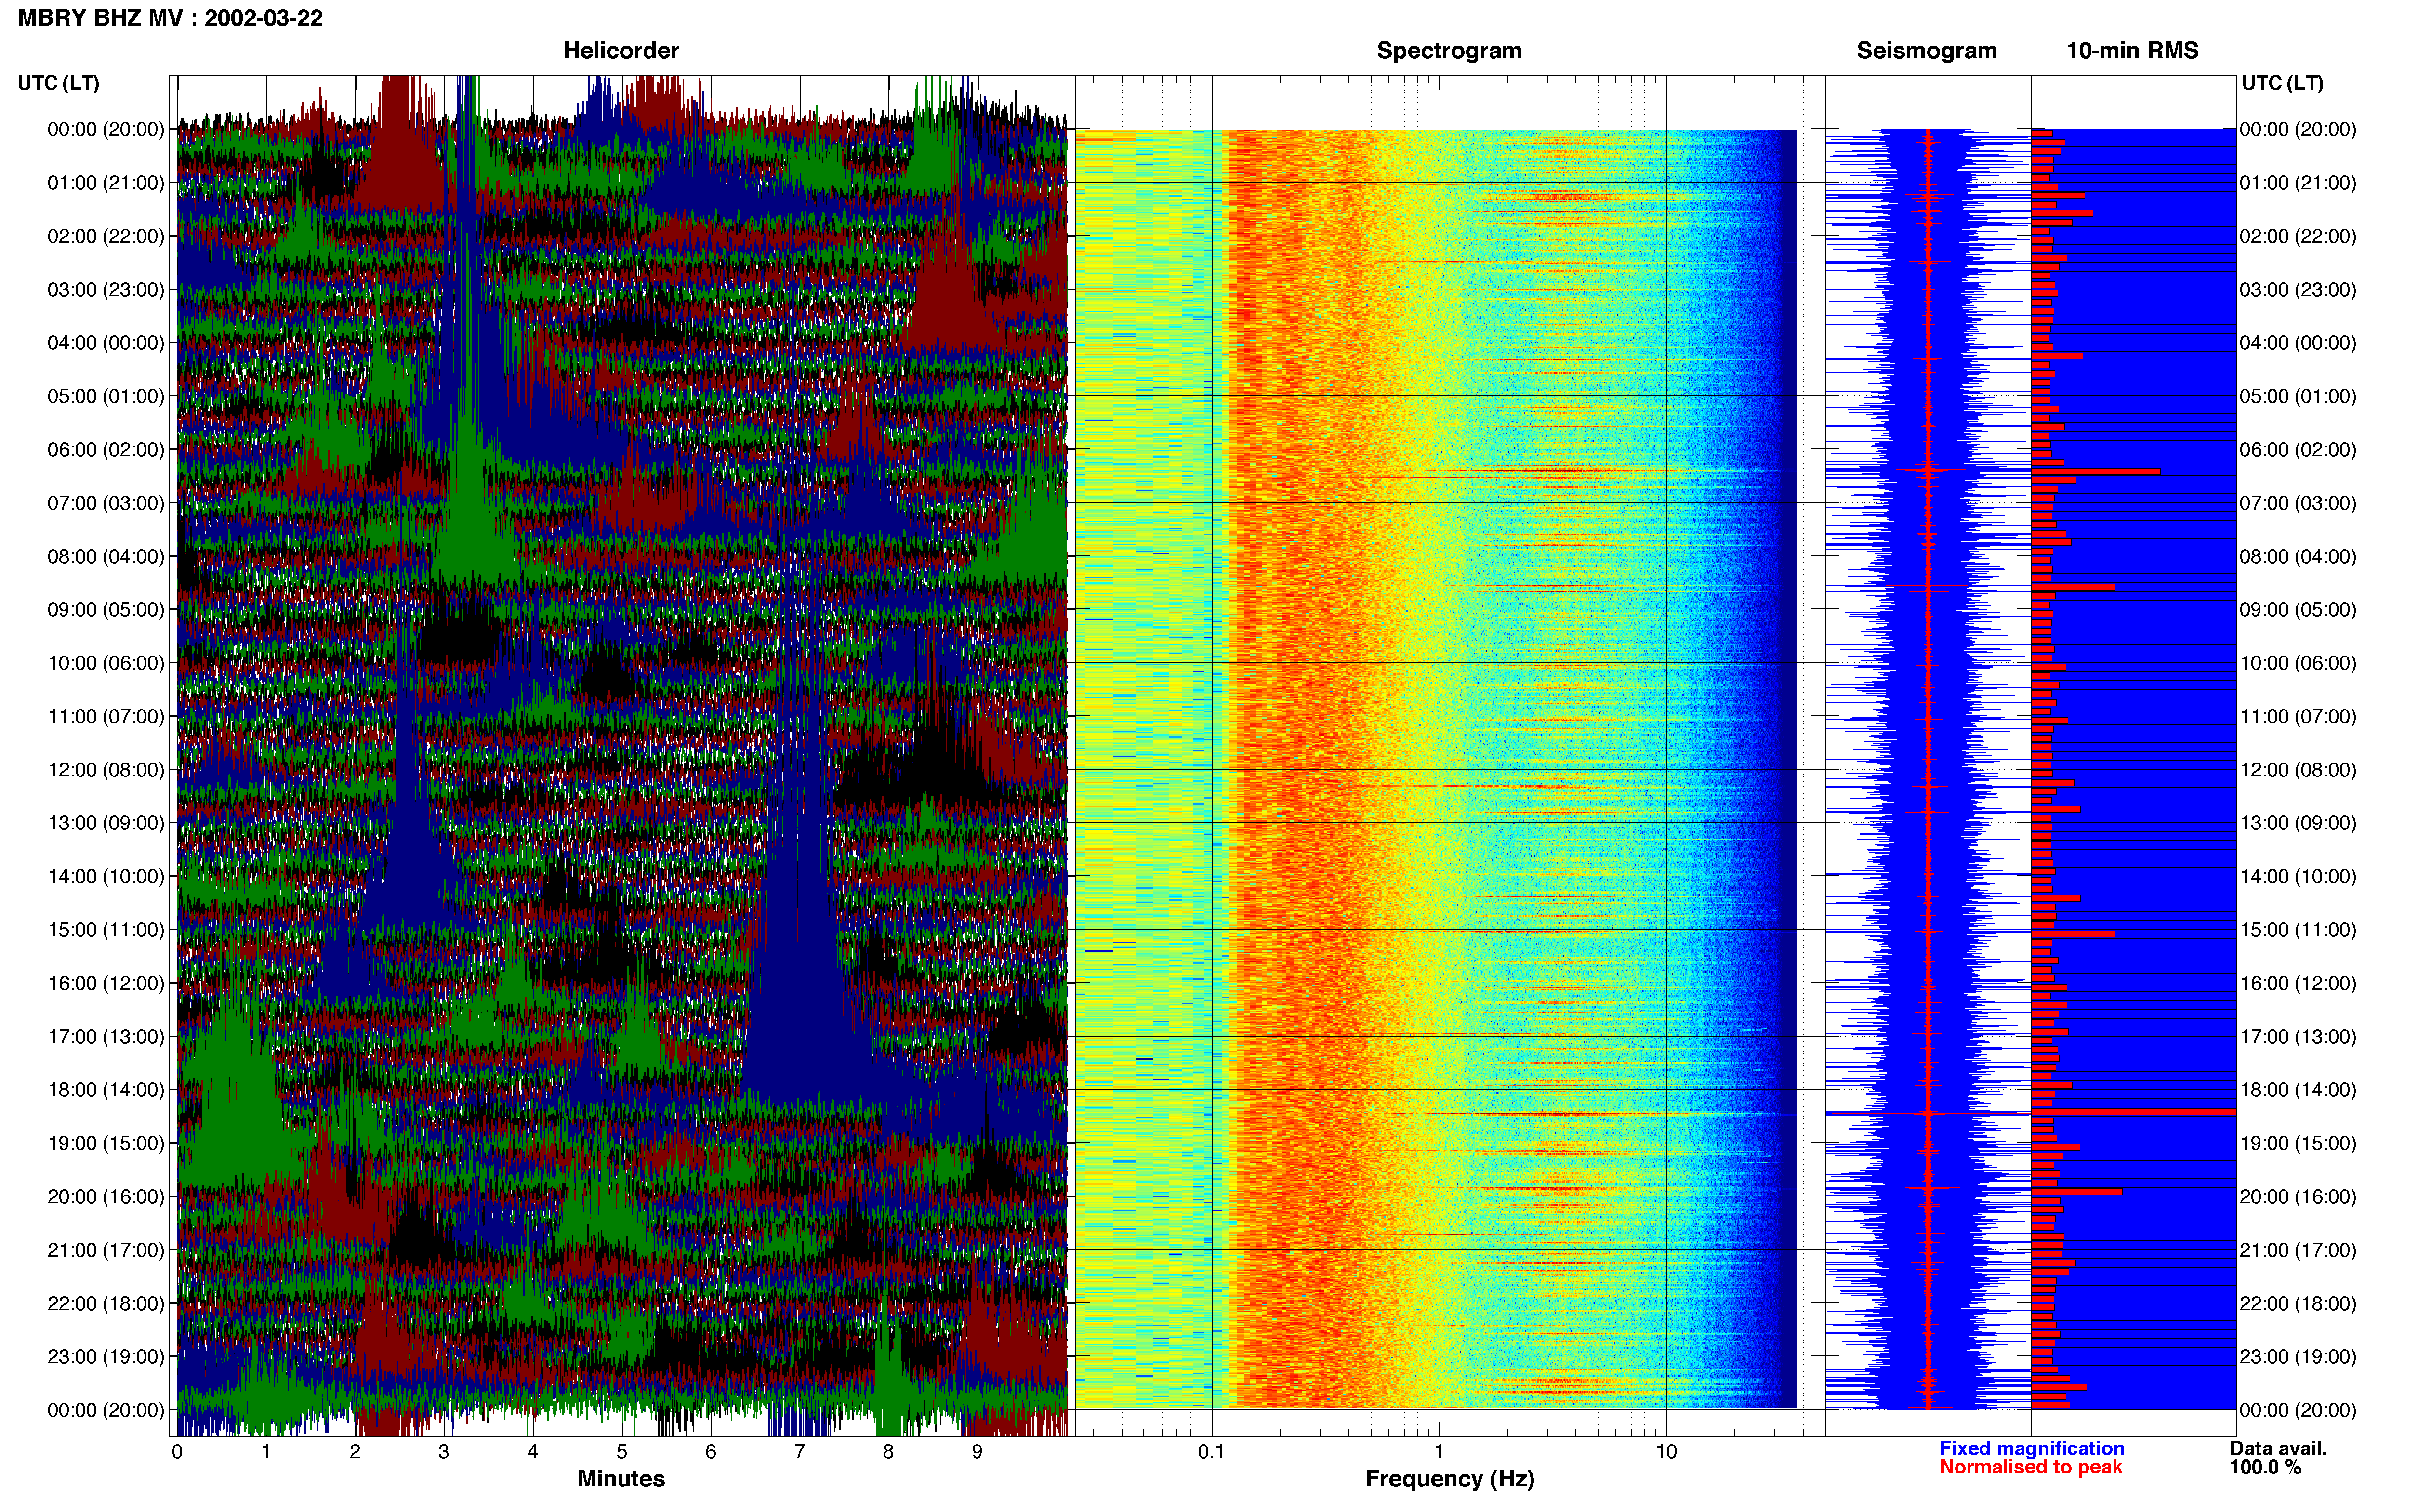Click the 'Helicorder' panel heading
The width and height of the screenshot is (2418, 1512).
pos(621,51)
